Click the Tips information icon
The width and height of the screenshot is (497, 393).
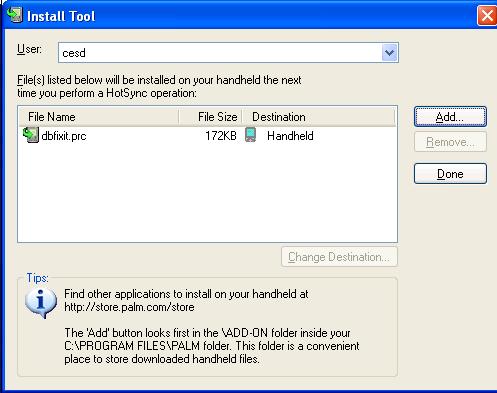tap(41, 302)
